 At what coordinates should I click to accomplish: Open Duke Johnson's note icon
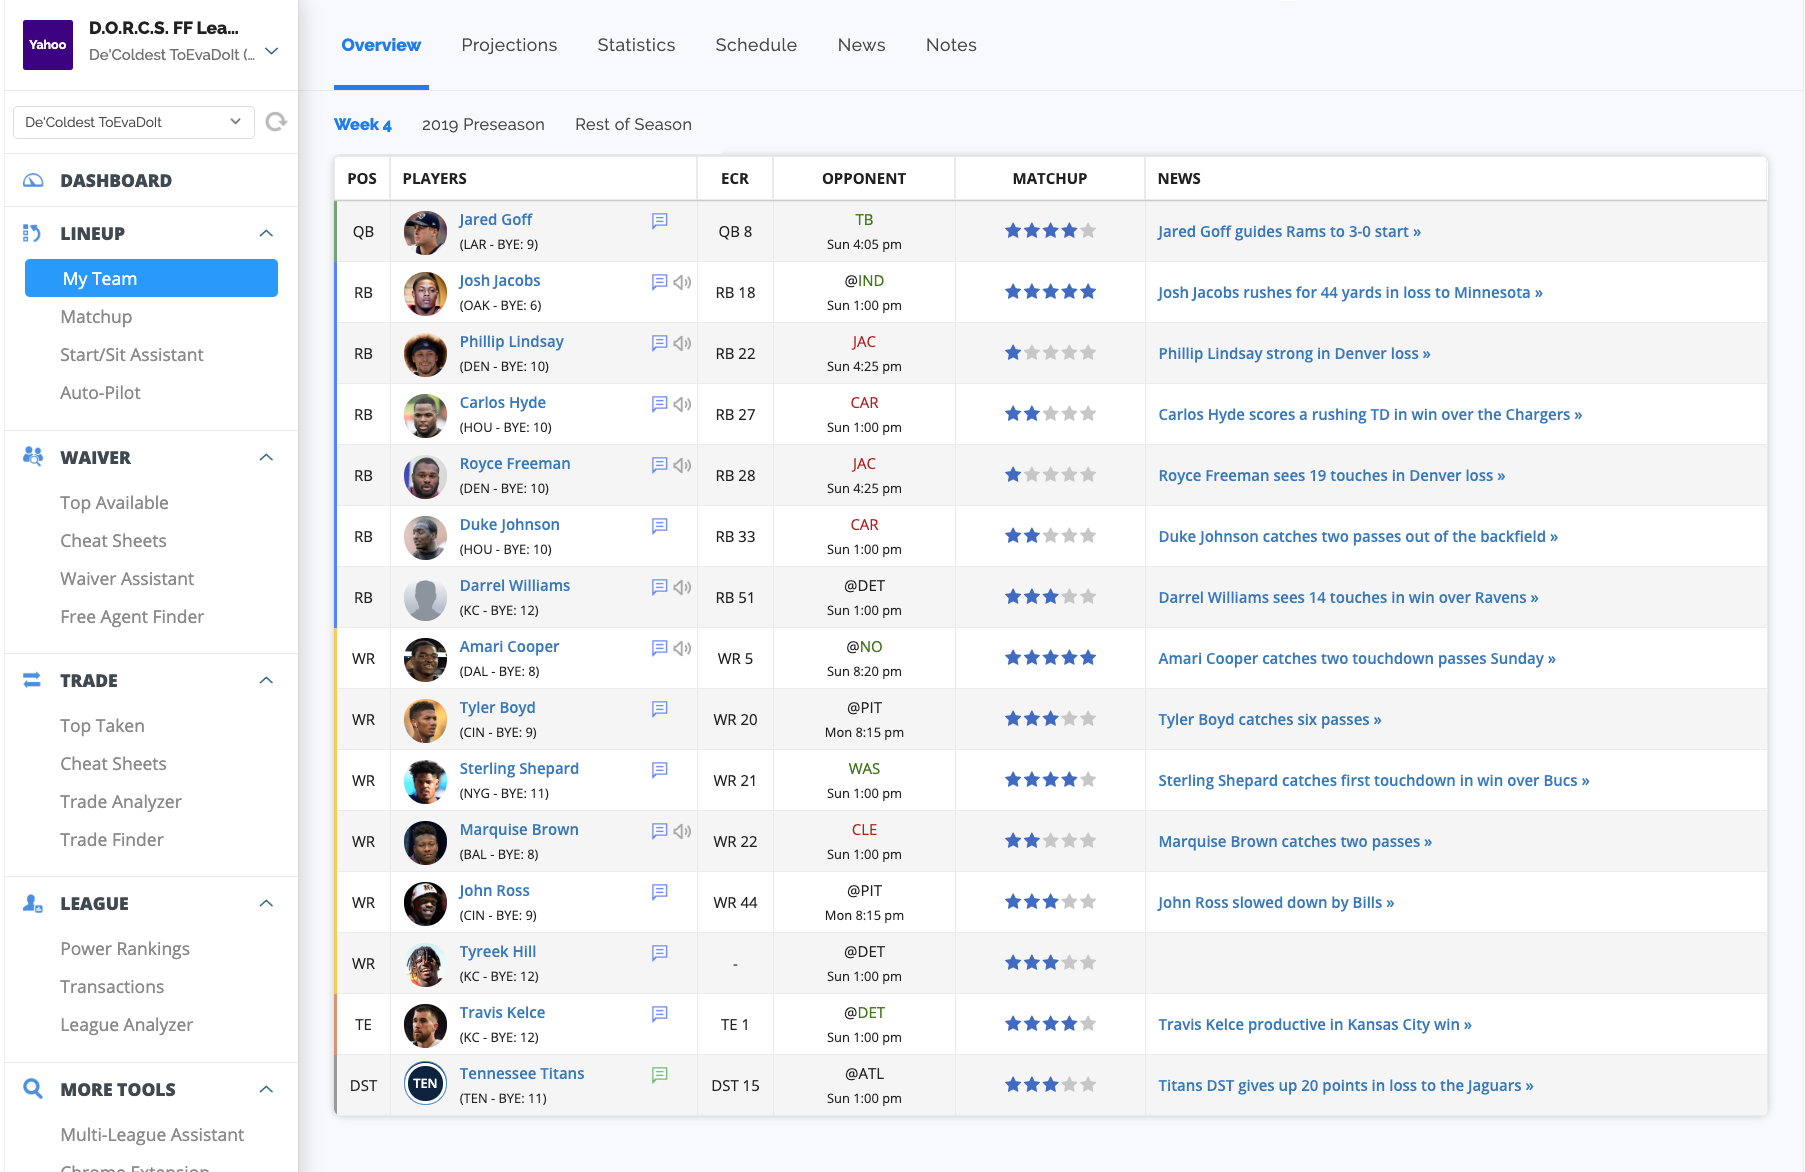(660, 526)
